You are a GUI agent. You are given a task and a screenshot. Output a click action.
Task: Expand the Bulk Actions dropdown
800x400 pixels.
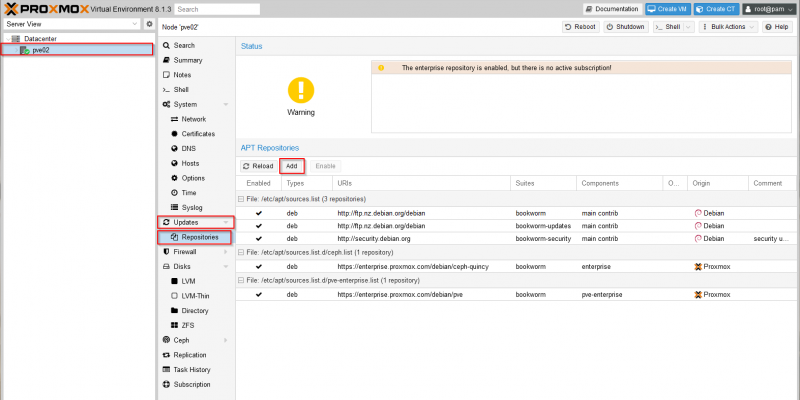point(726,27)
